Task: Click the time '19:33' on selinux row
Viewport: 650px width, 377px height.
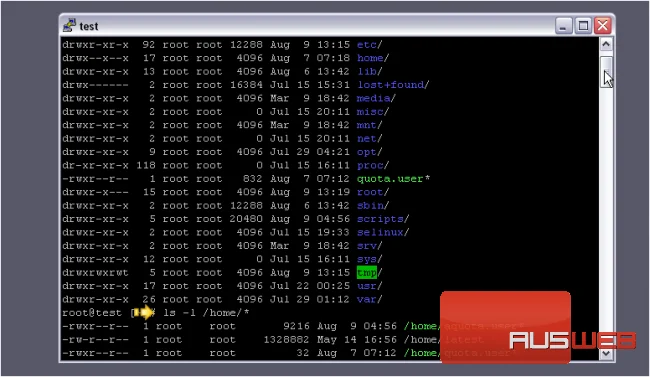Action: (x=334, y=232)
